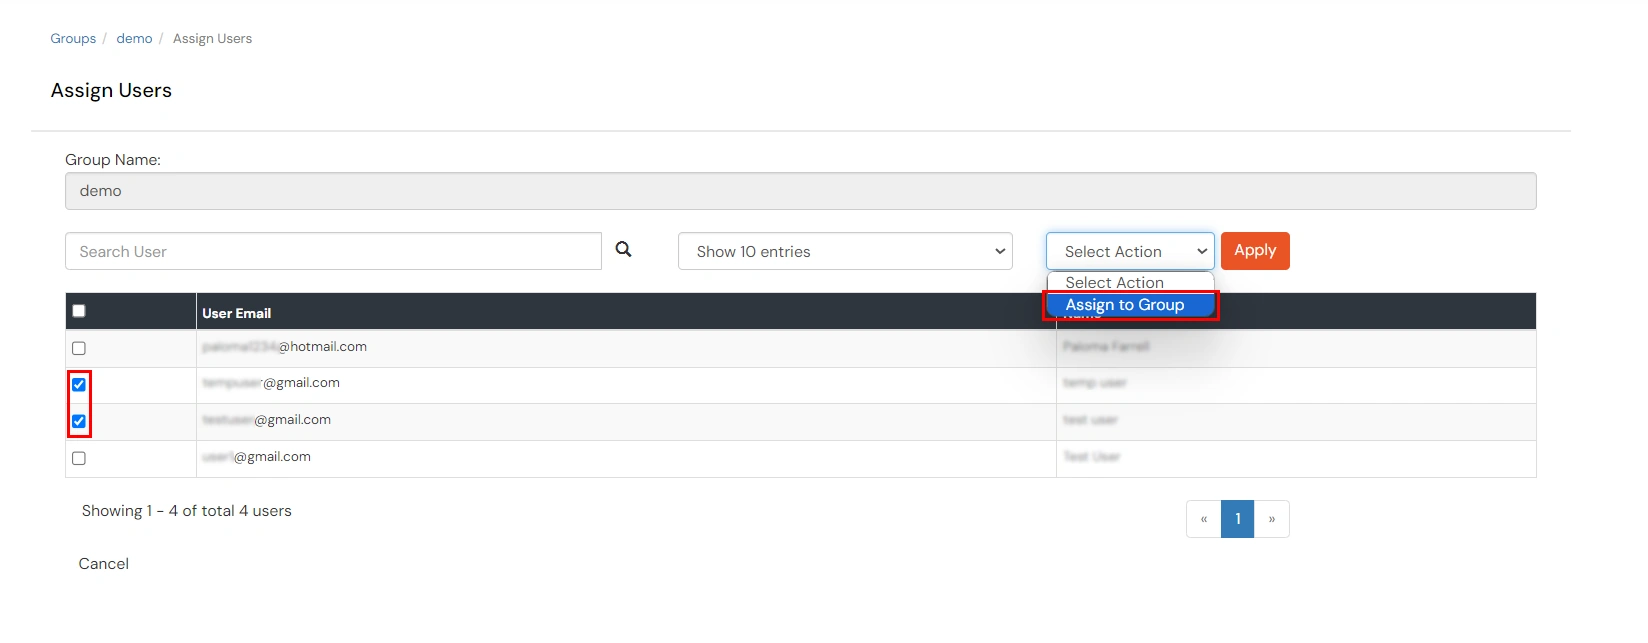Open the demo breadcrumb link
Viewport: 1648px width, 643px height.
pos(134,39)
